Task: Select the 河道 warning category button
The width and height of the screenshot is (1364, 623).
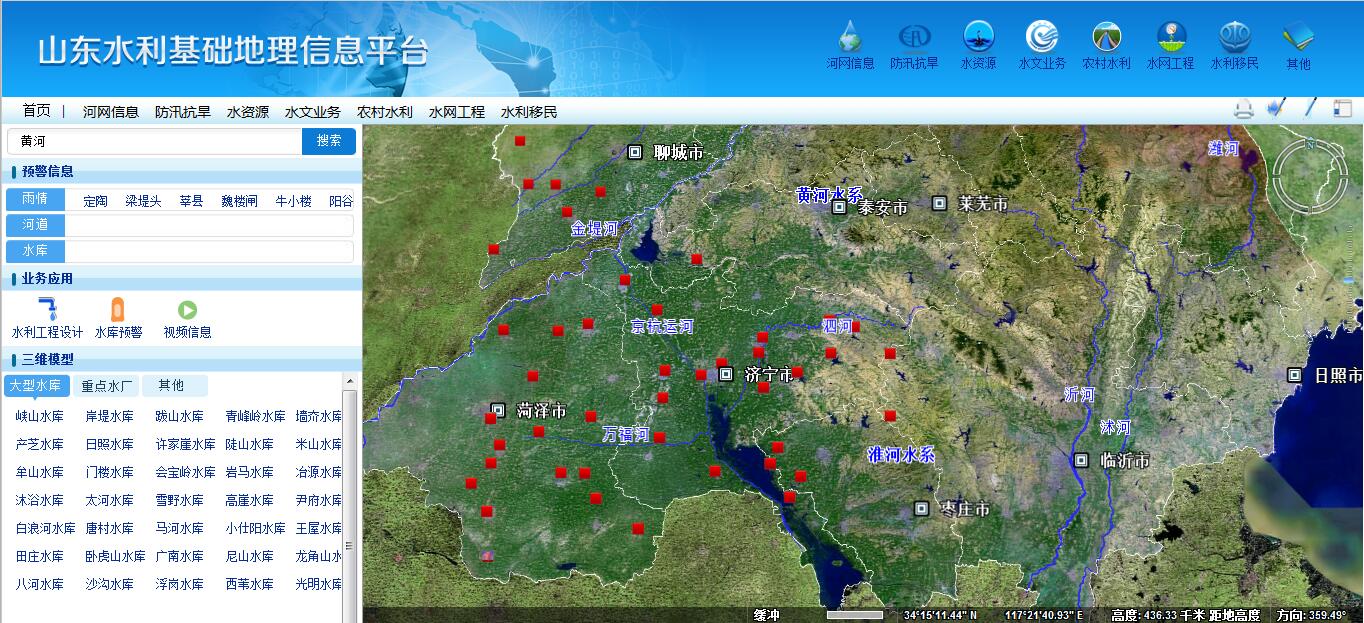Action: click(35, 225)
